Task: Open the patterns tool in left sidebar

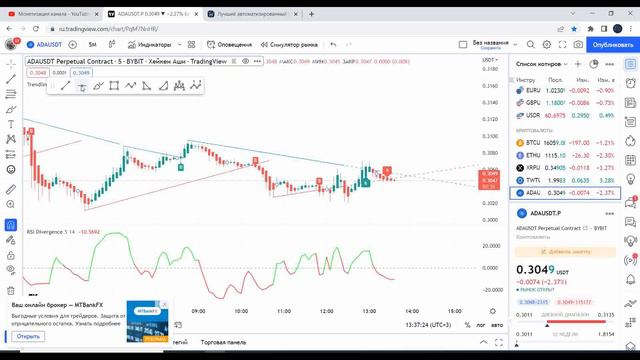Action: coord(11,139)
